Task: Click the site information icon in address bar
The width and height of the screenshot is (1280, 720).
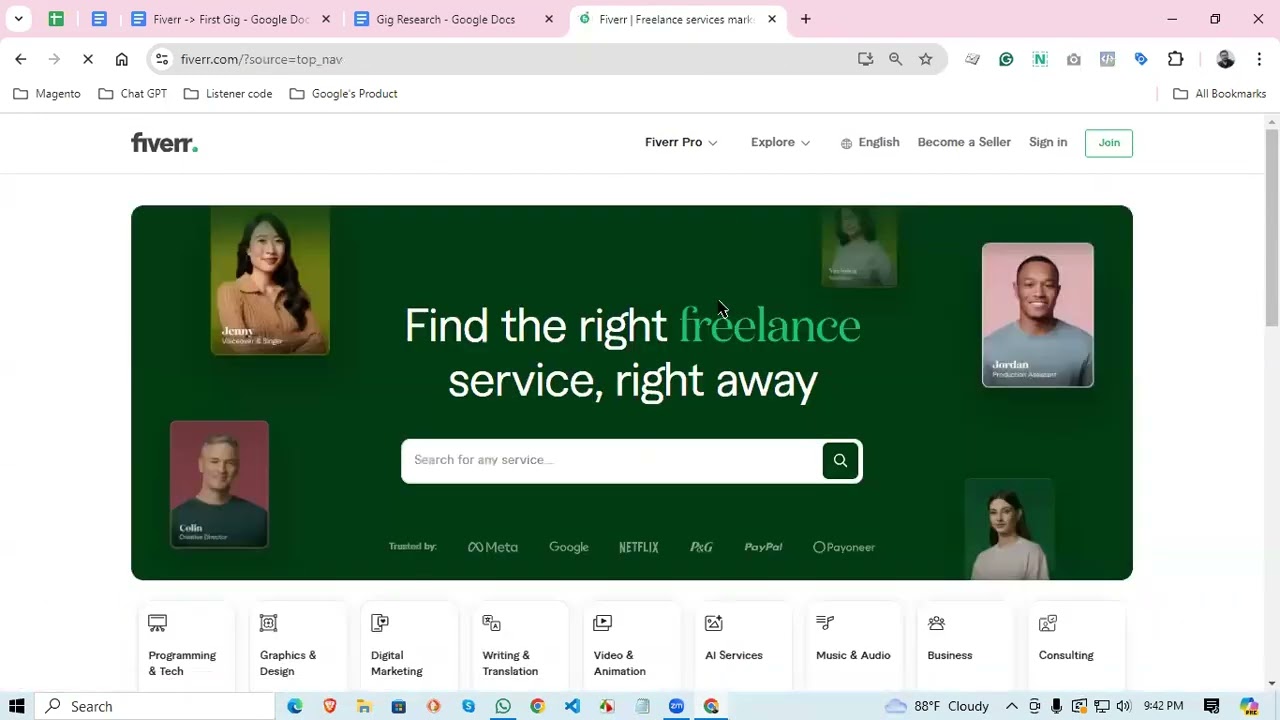Action: tap(162, 59)
